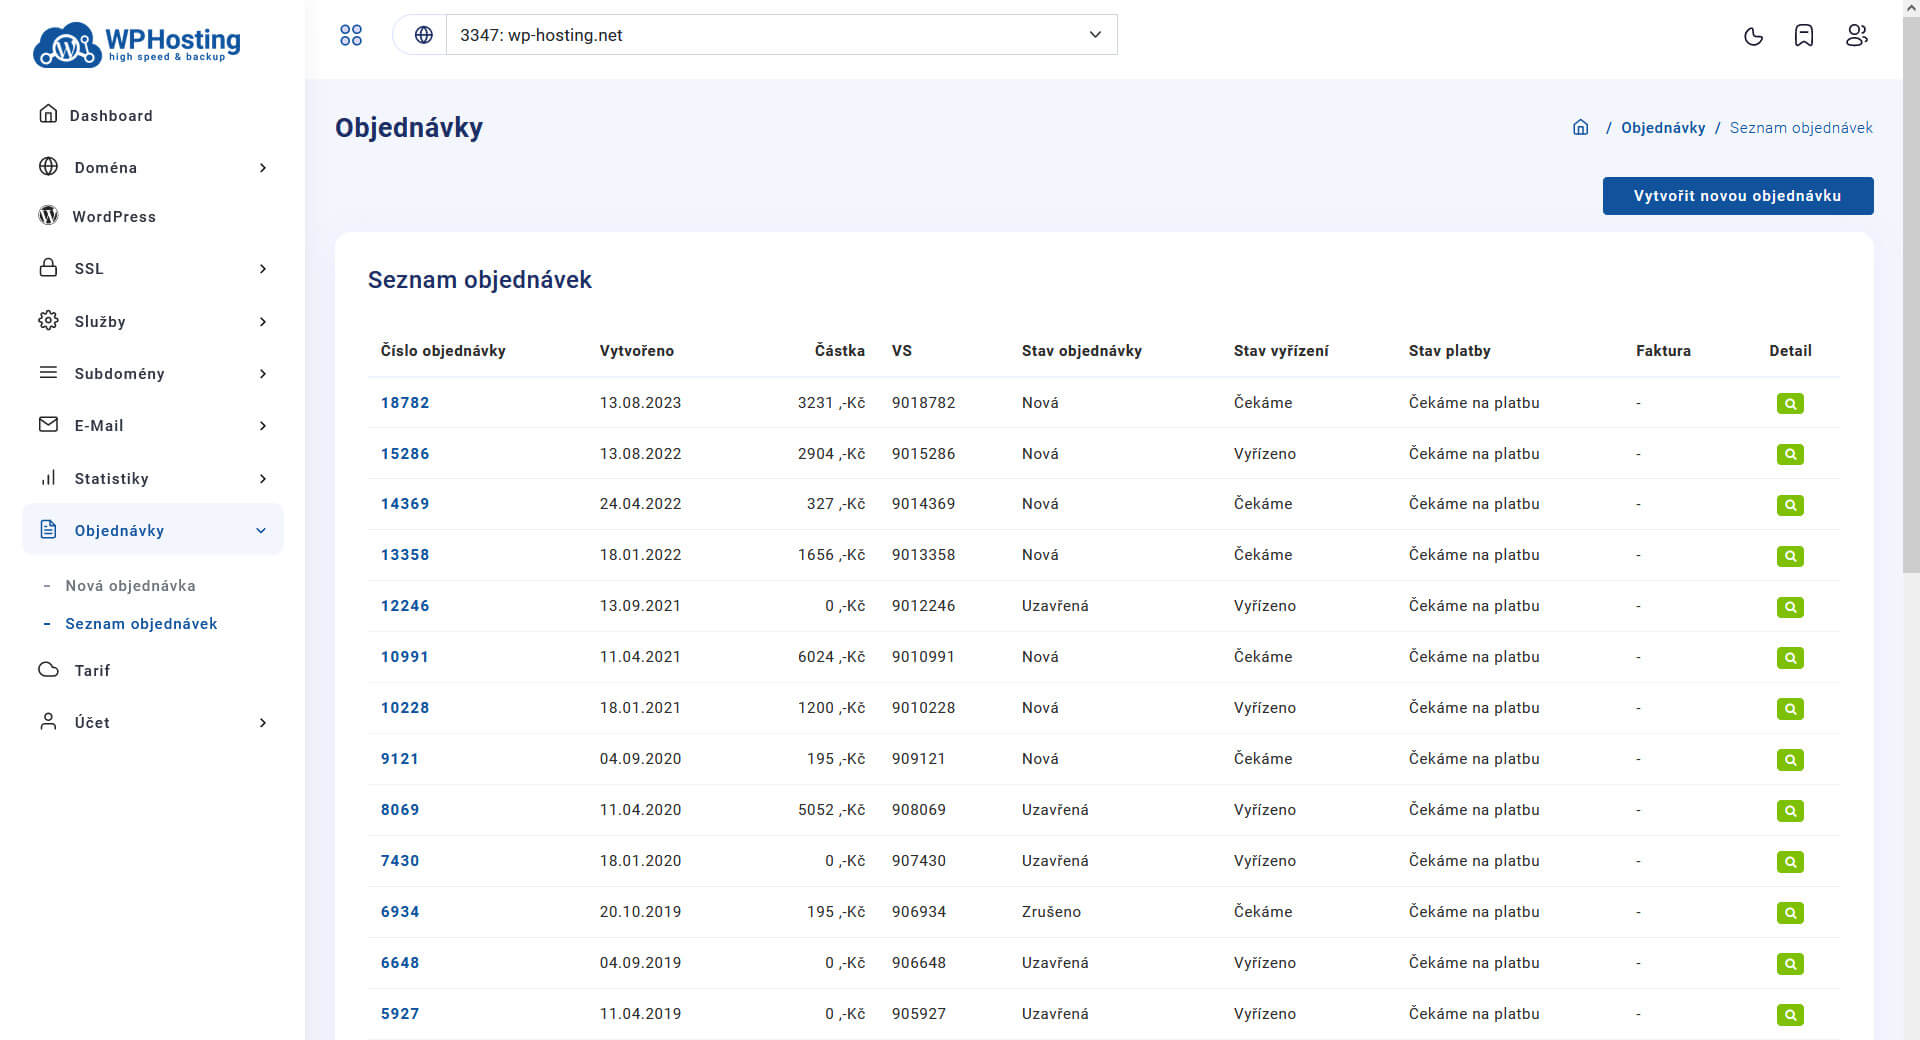Open detail magnifier for order 8069

click(x=1790, y=811)
